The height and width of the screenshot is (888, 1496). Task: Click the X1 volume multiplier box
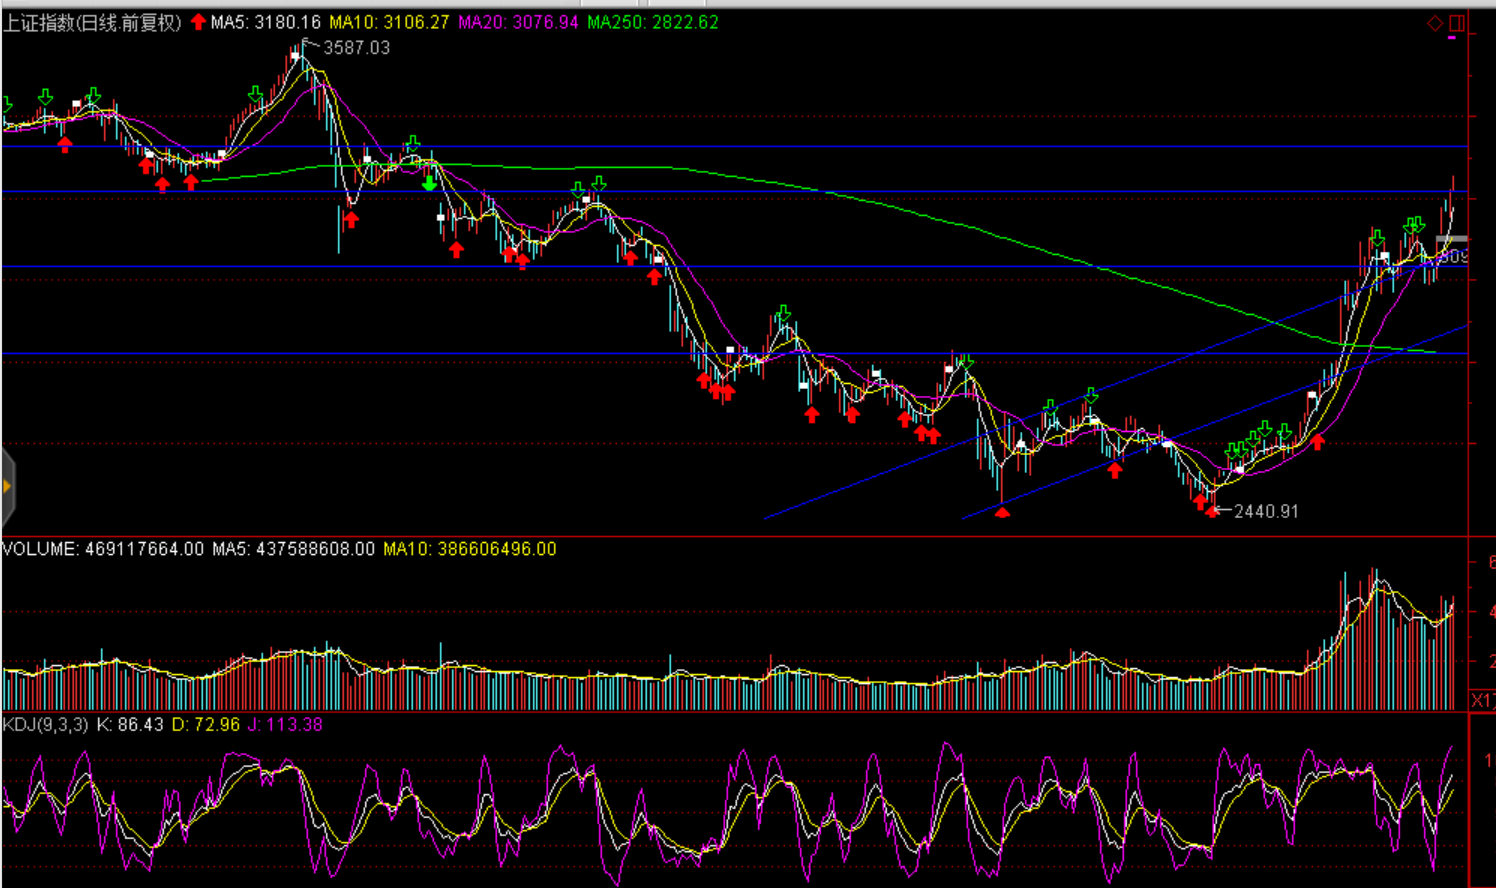(x=1482, y=700)
